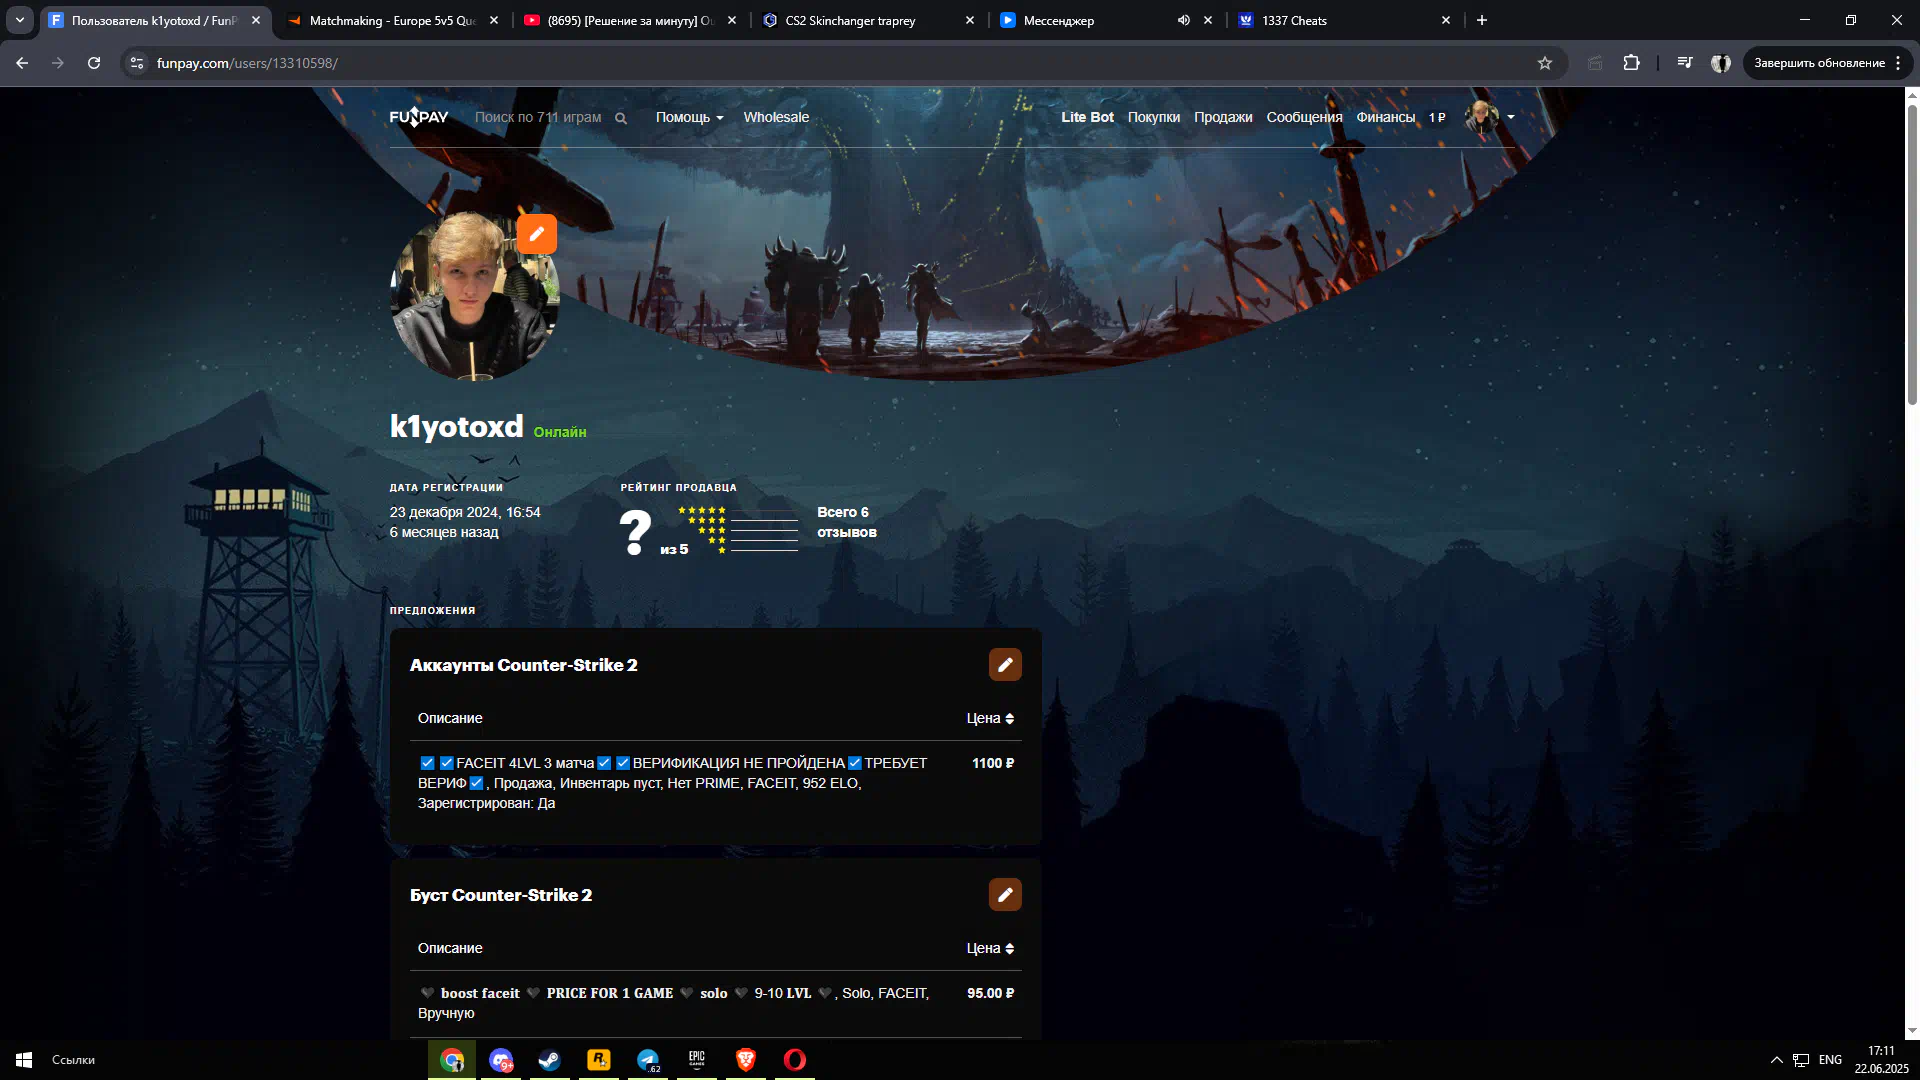Click the search magnifier icon

click(x=621, y=118)
